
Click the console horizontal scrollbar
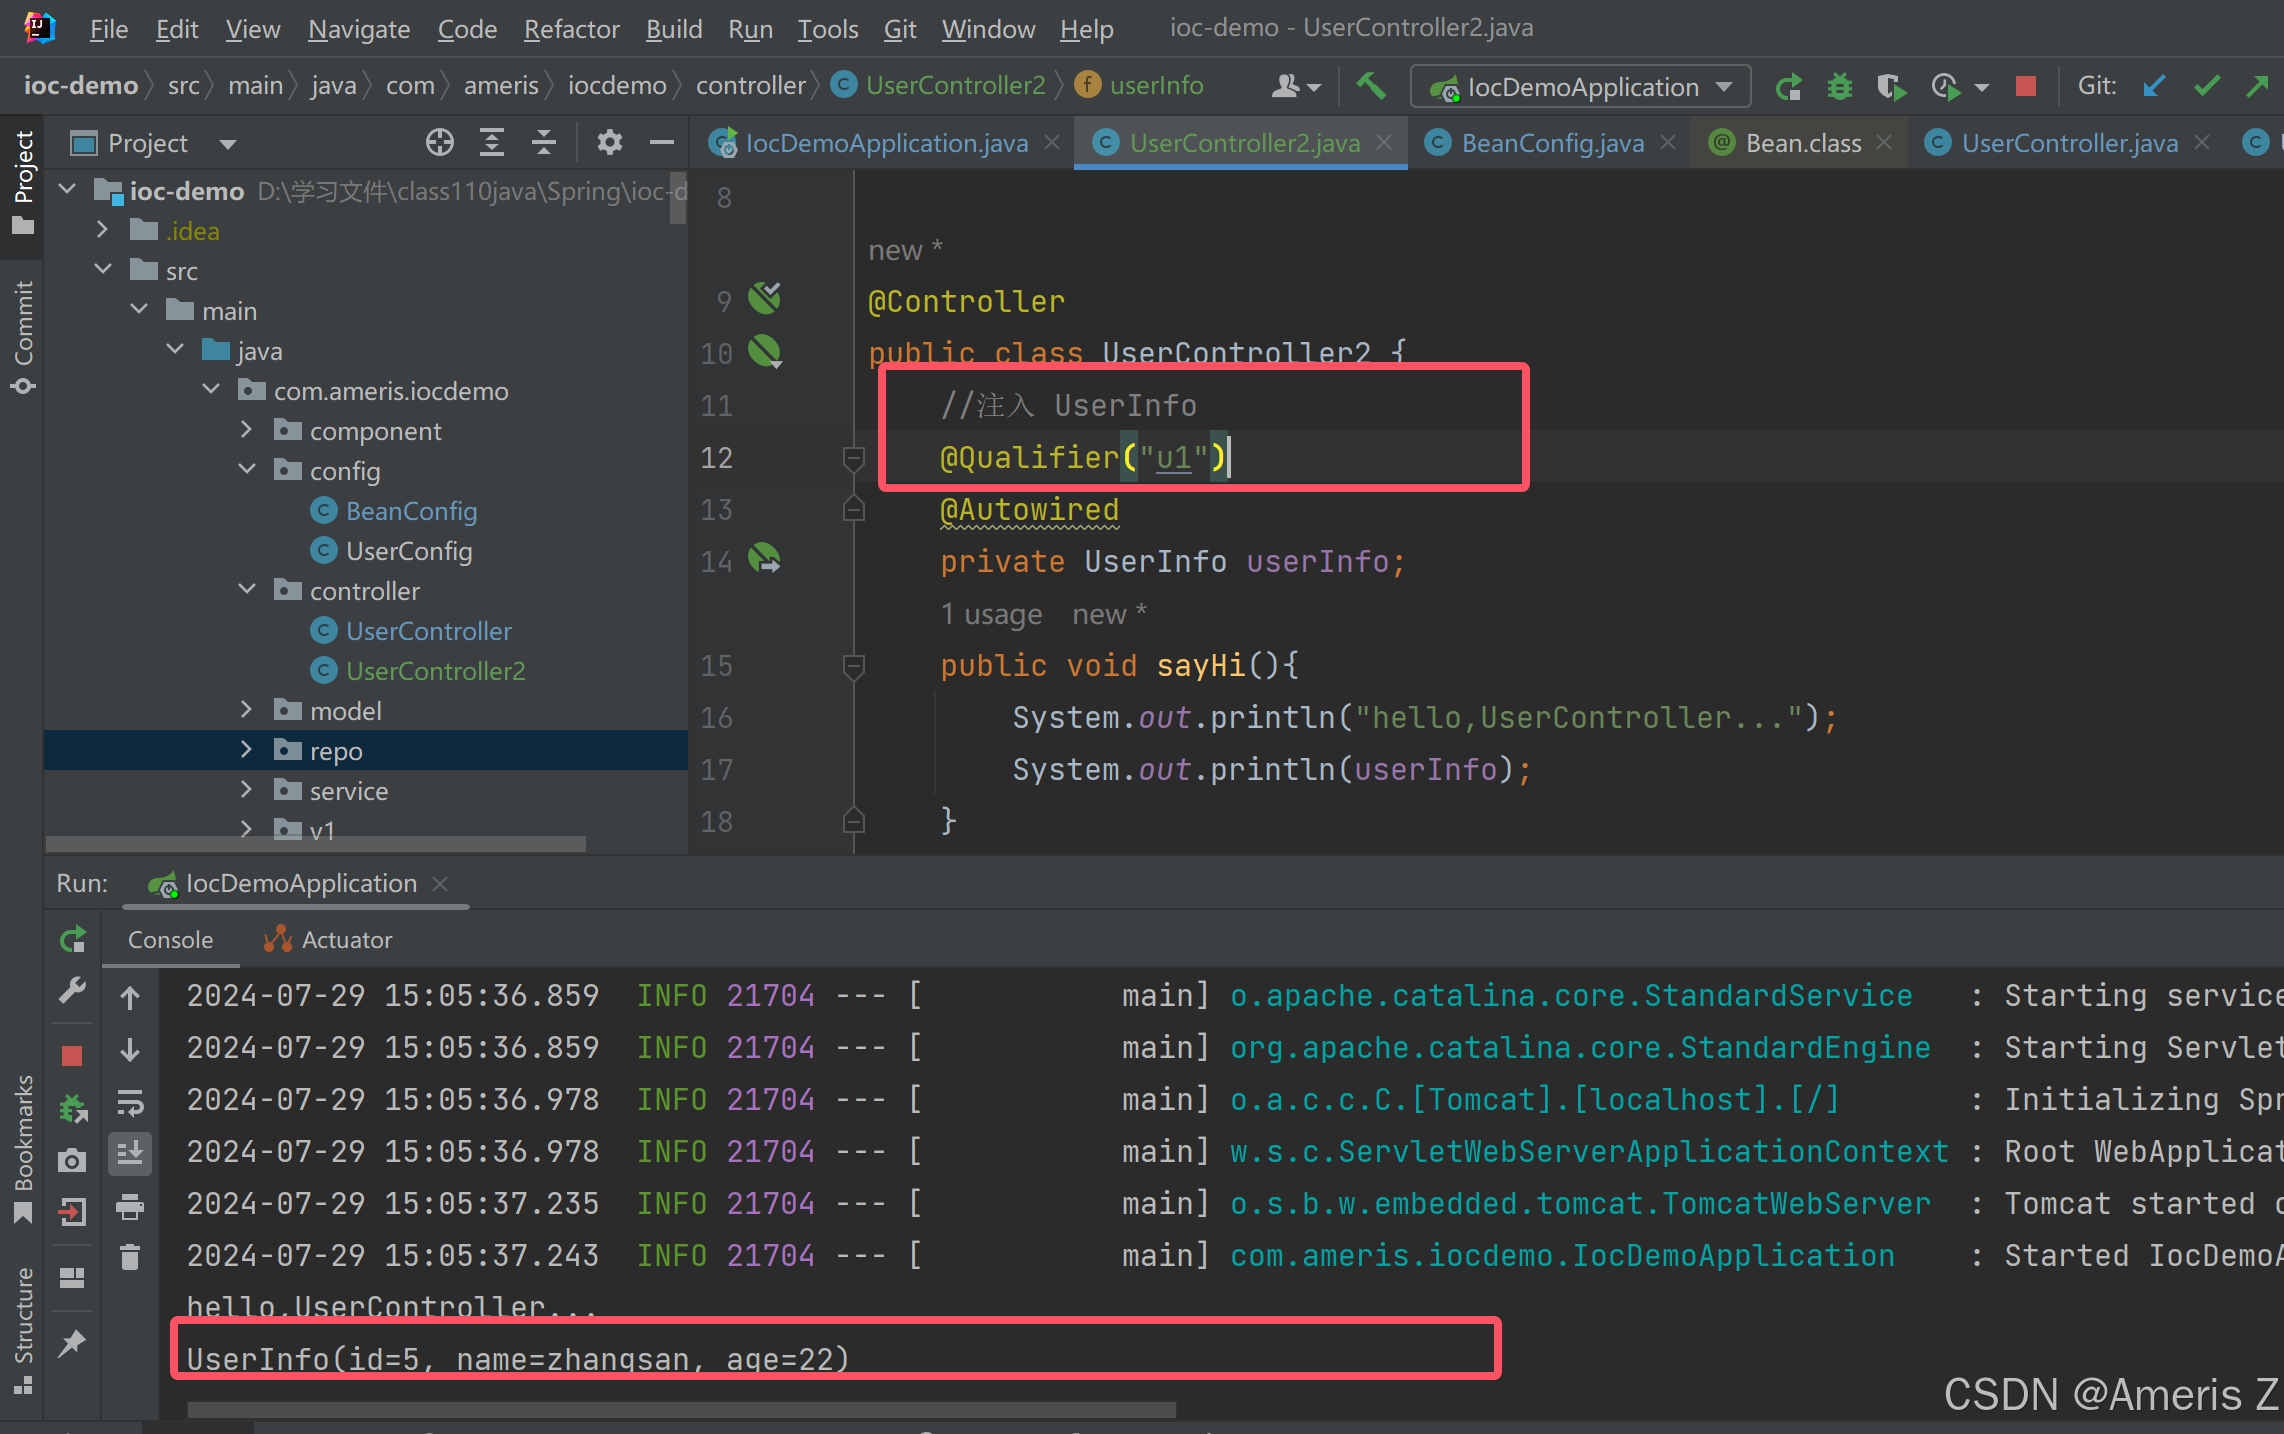click(680, 1409)
